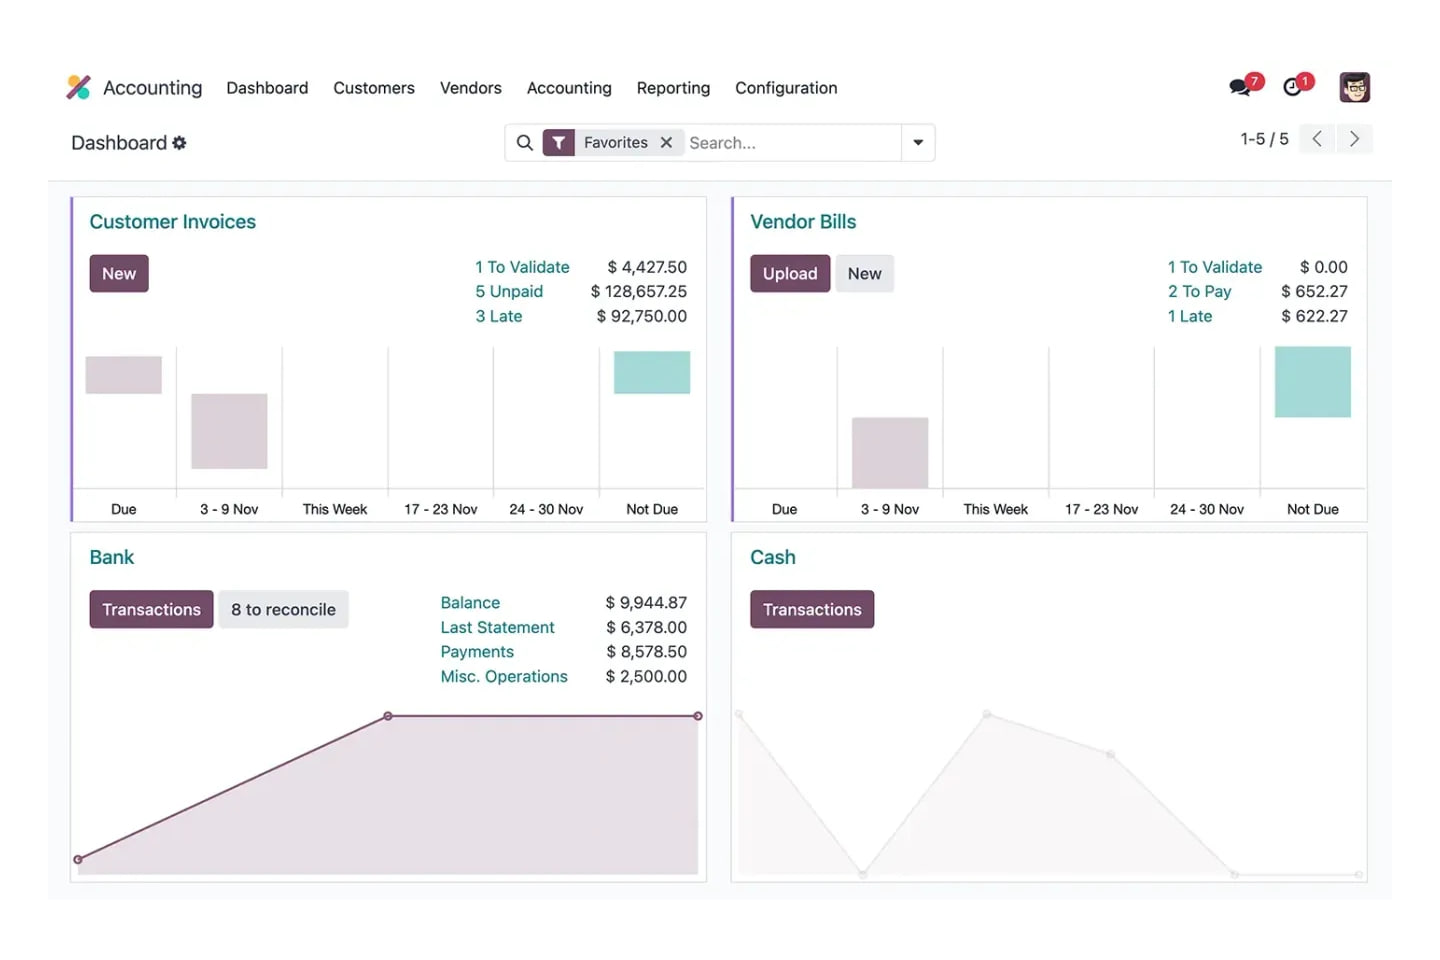Open the Customers menu
The image size is (1440, 960).
(x=374, y=88)
